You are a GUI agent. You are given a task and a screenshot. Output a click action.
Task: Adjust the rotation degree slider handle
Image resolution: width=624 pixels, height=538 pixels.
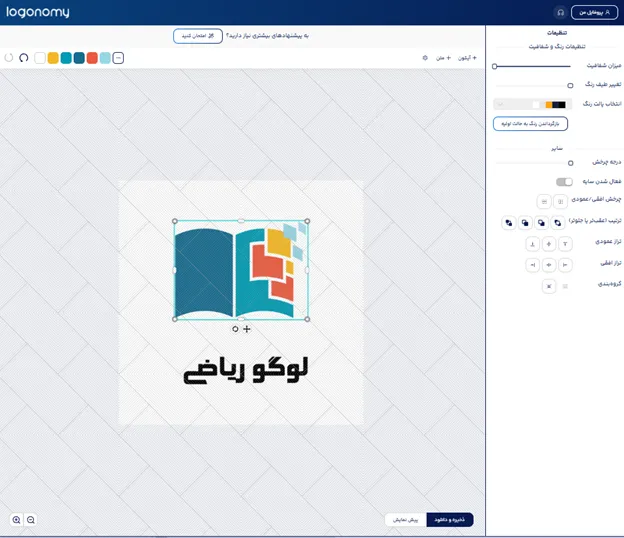coord(571,163)
